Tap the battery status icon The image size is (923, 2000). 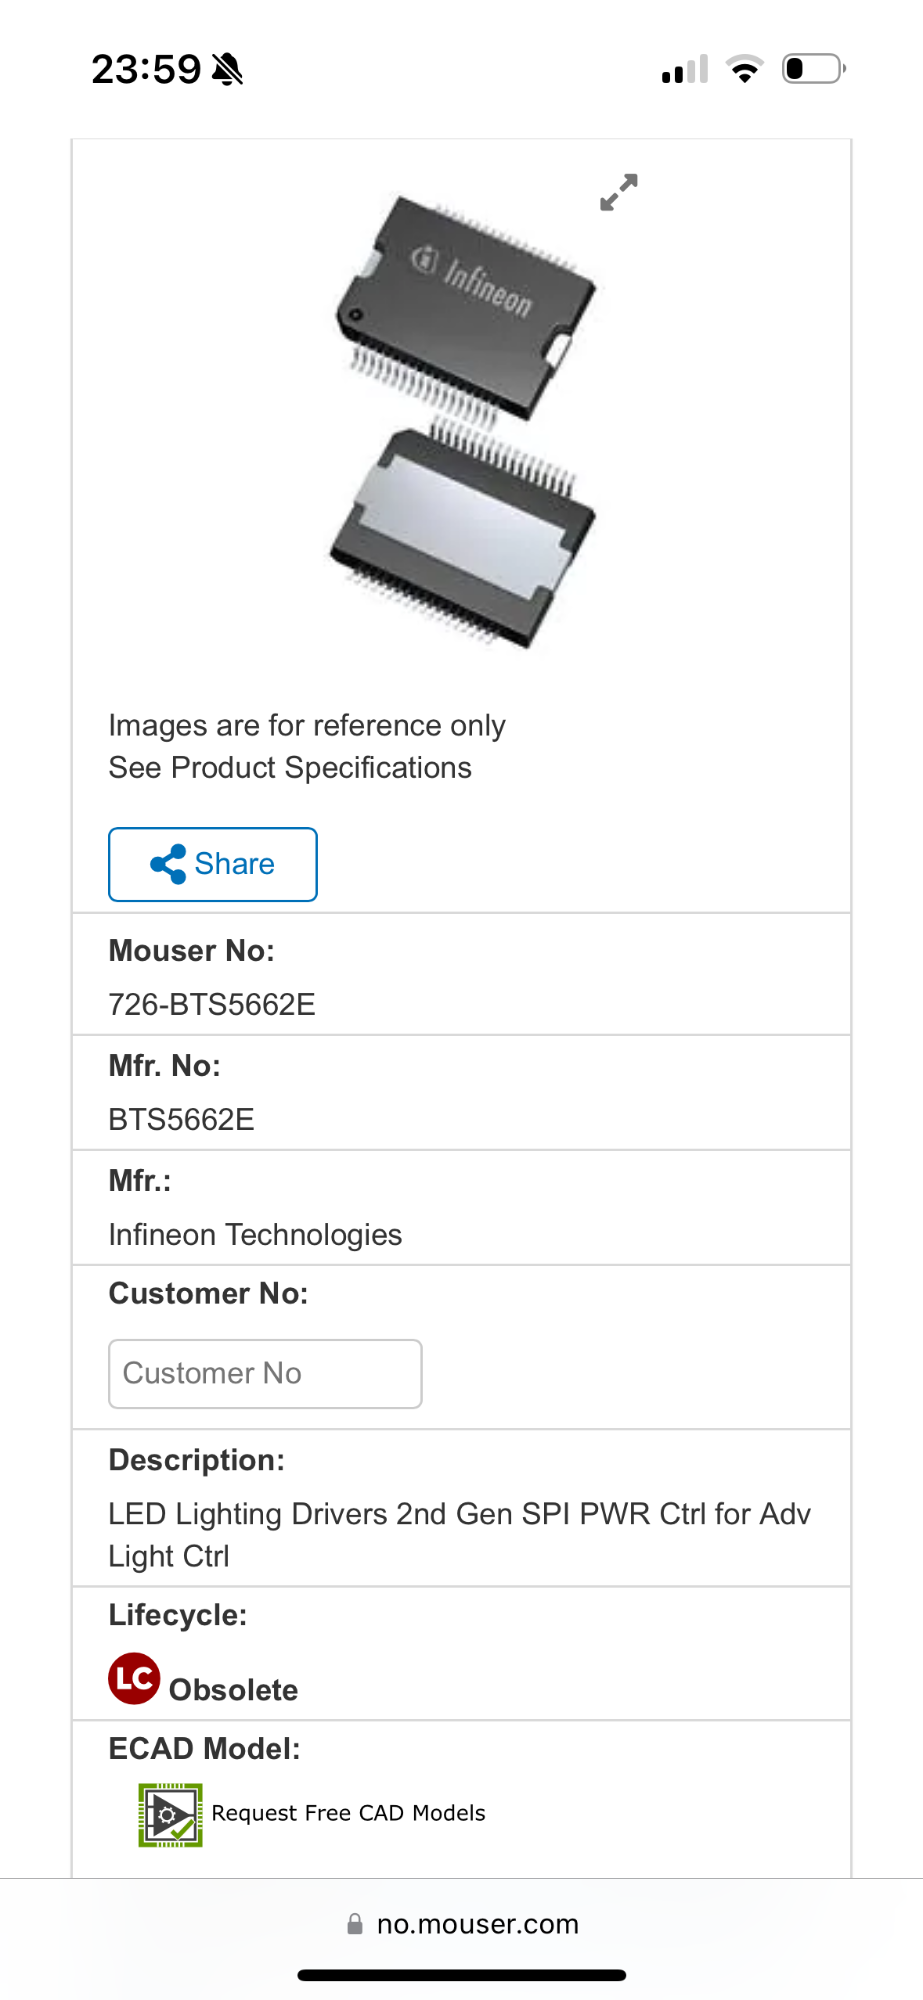pos(813,69)
